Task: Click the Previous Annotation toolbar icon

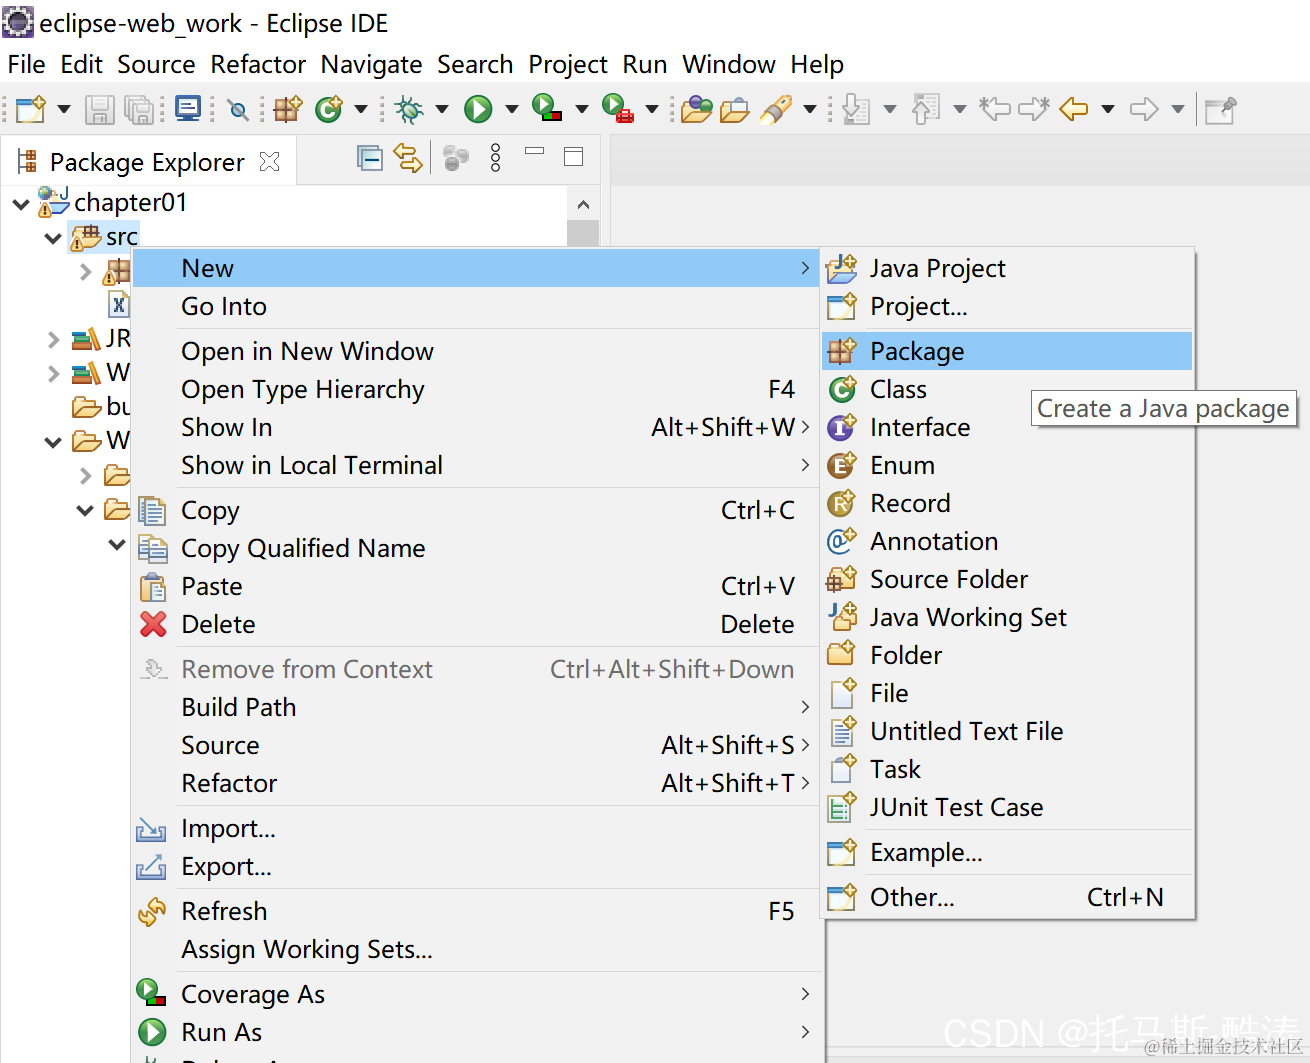Action: pos(926,109)
